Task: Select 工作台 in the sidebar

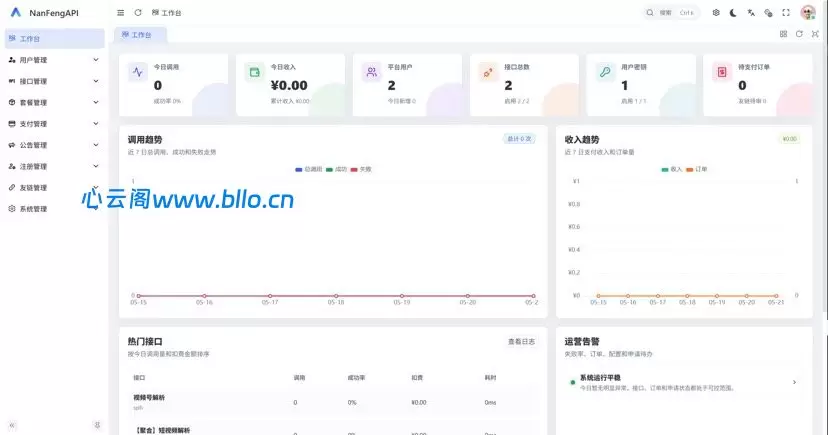Action: 55,39
